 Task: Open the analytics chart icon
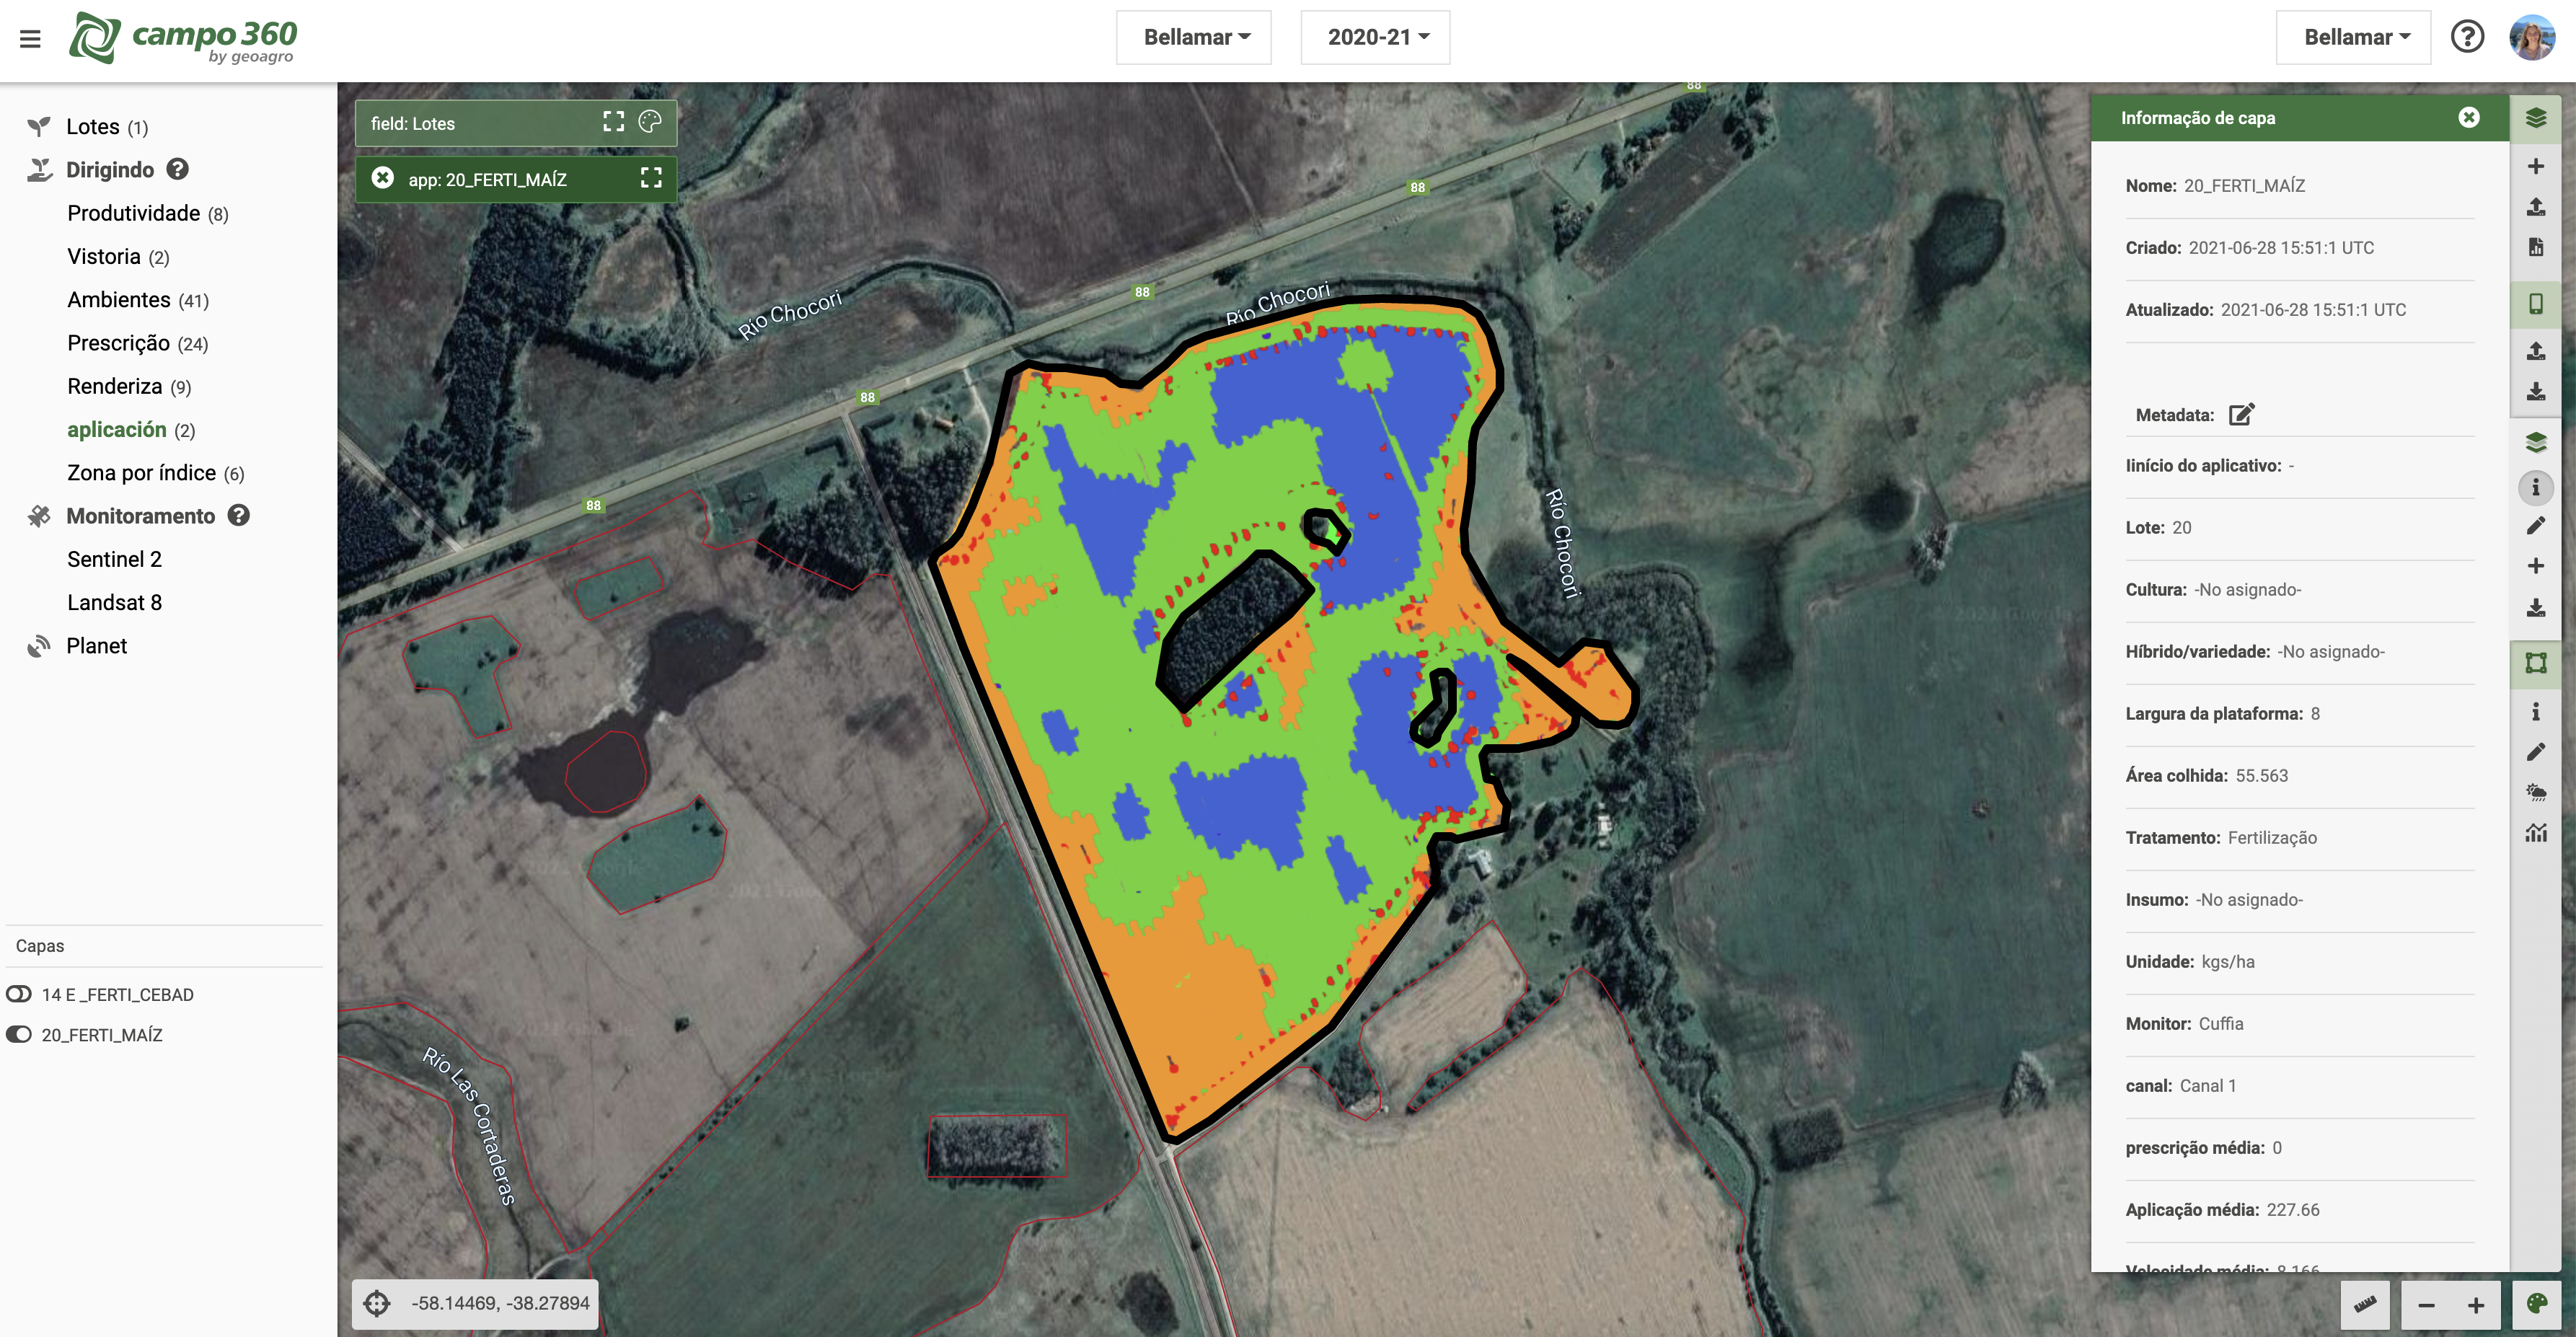[2536, 832]
